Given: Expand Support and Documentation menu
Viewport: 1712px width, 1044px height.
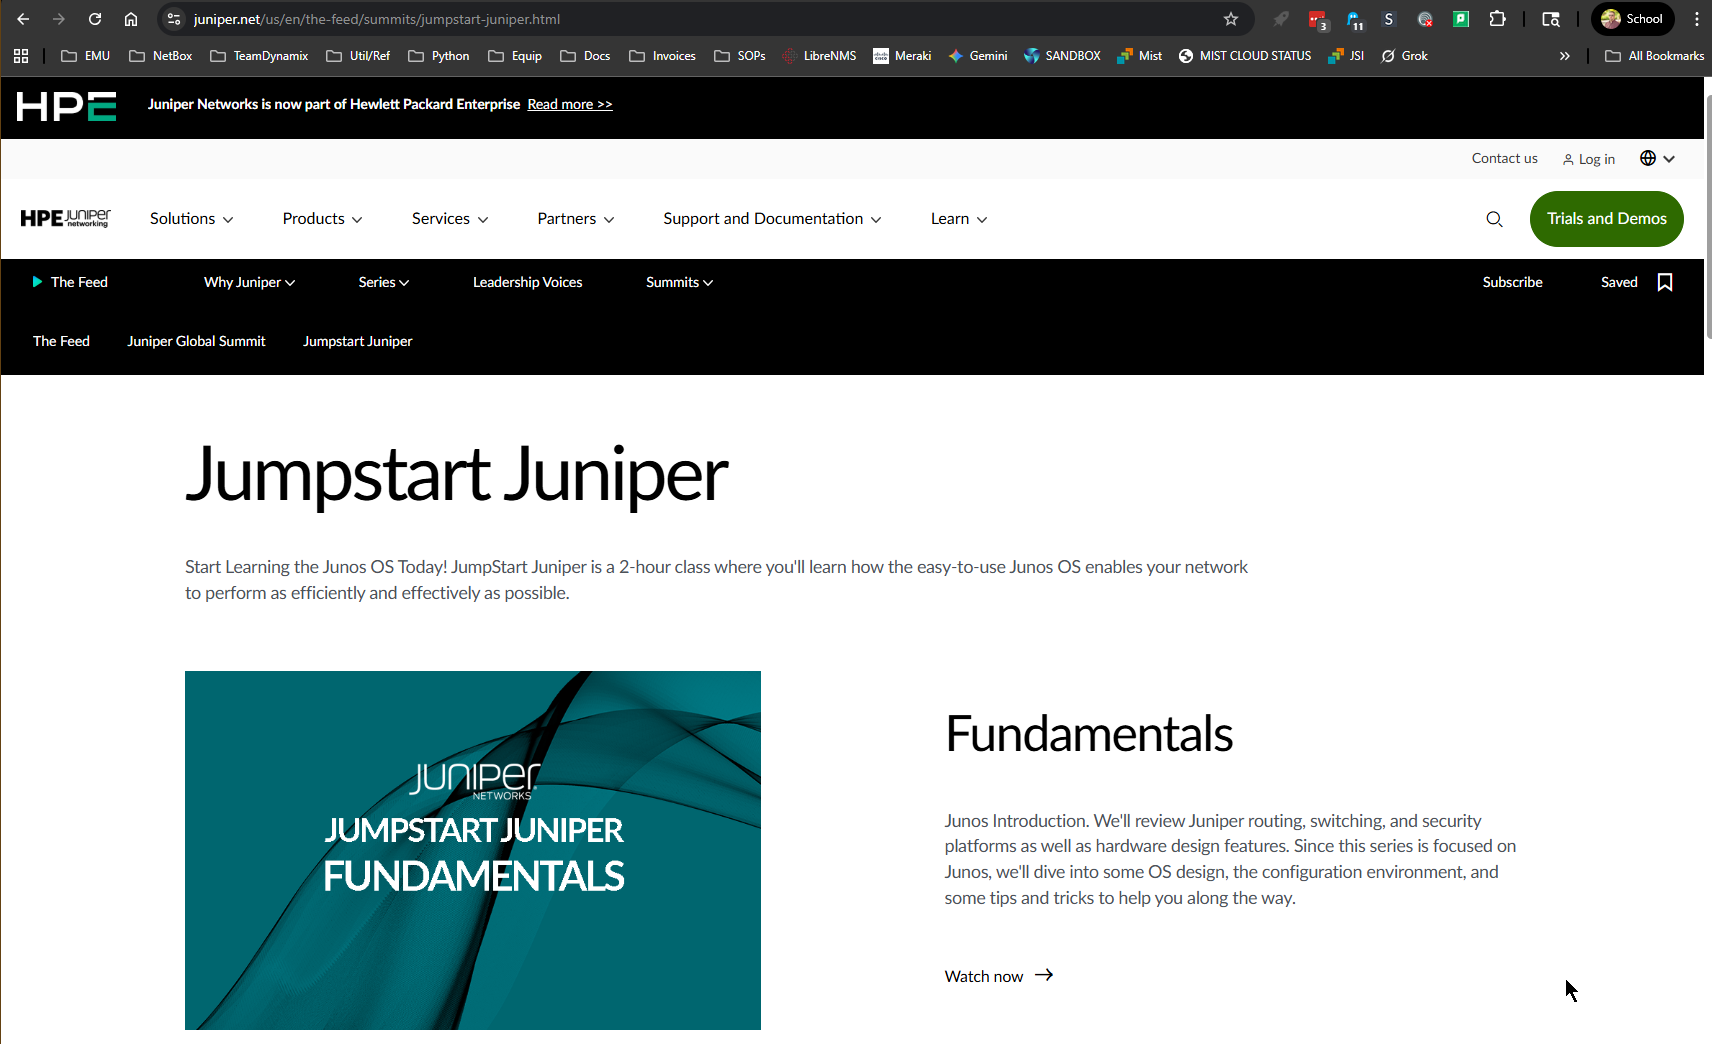Looking at the screenshot, I should pos(772,219).
